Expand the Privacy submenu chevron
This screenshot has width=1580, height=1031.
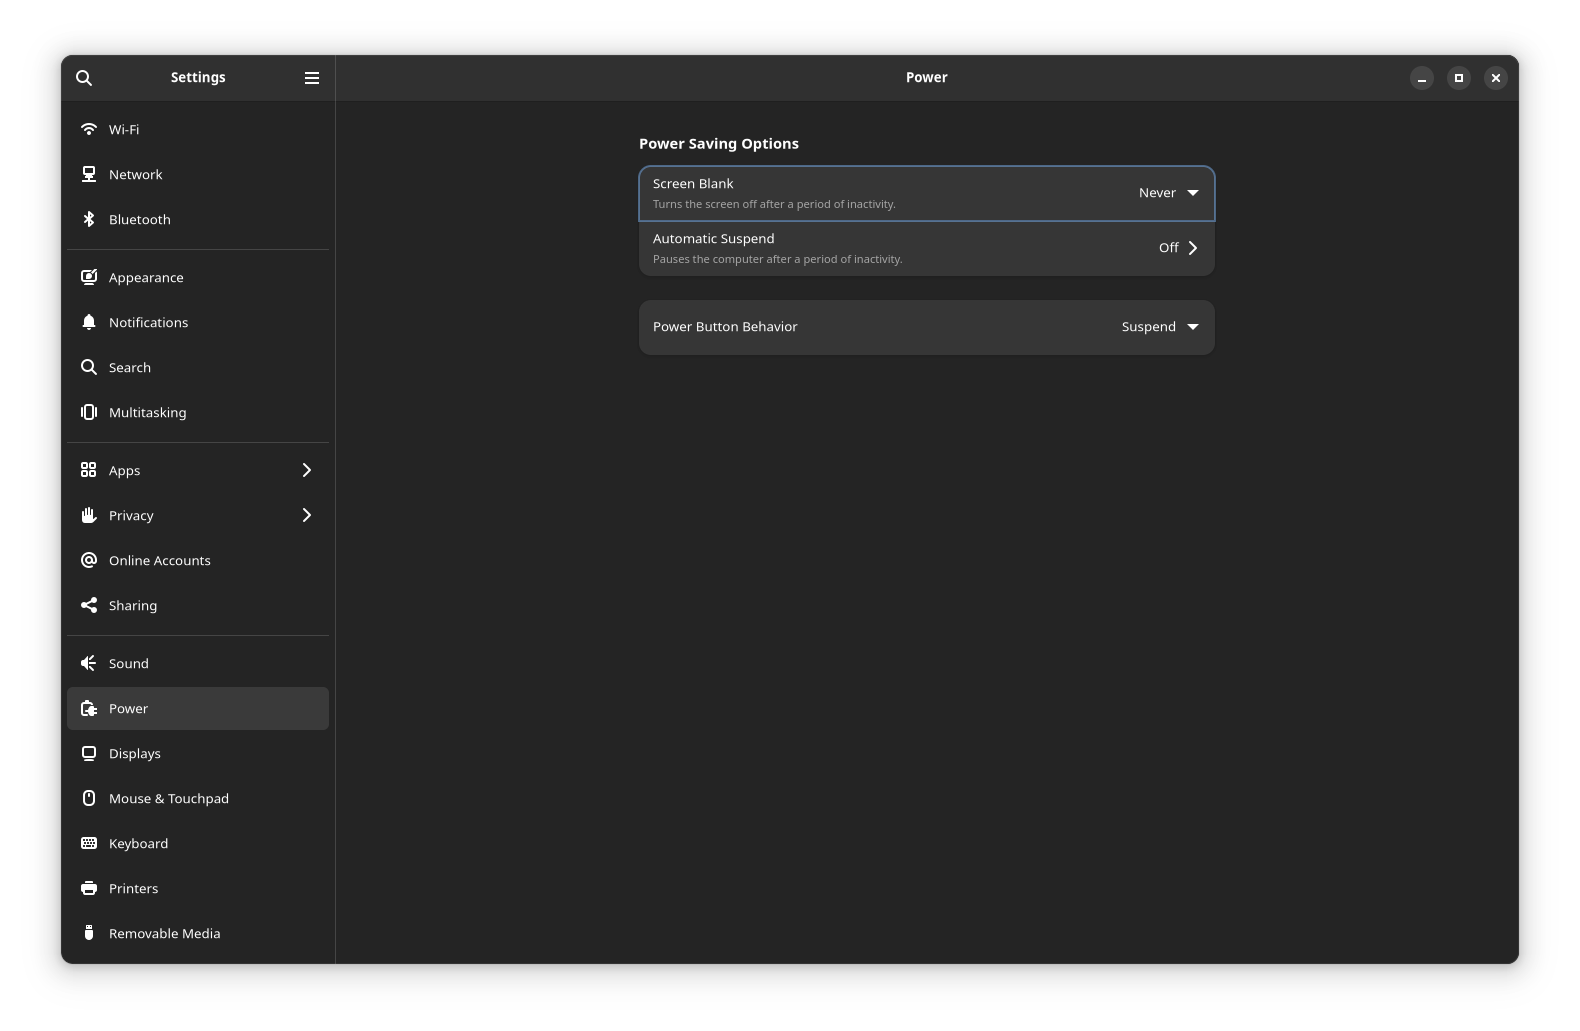307,515
